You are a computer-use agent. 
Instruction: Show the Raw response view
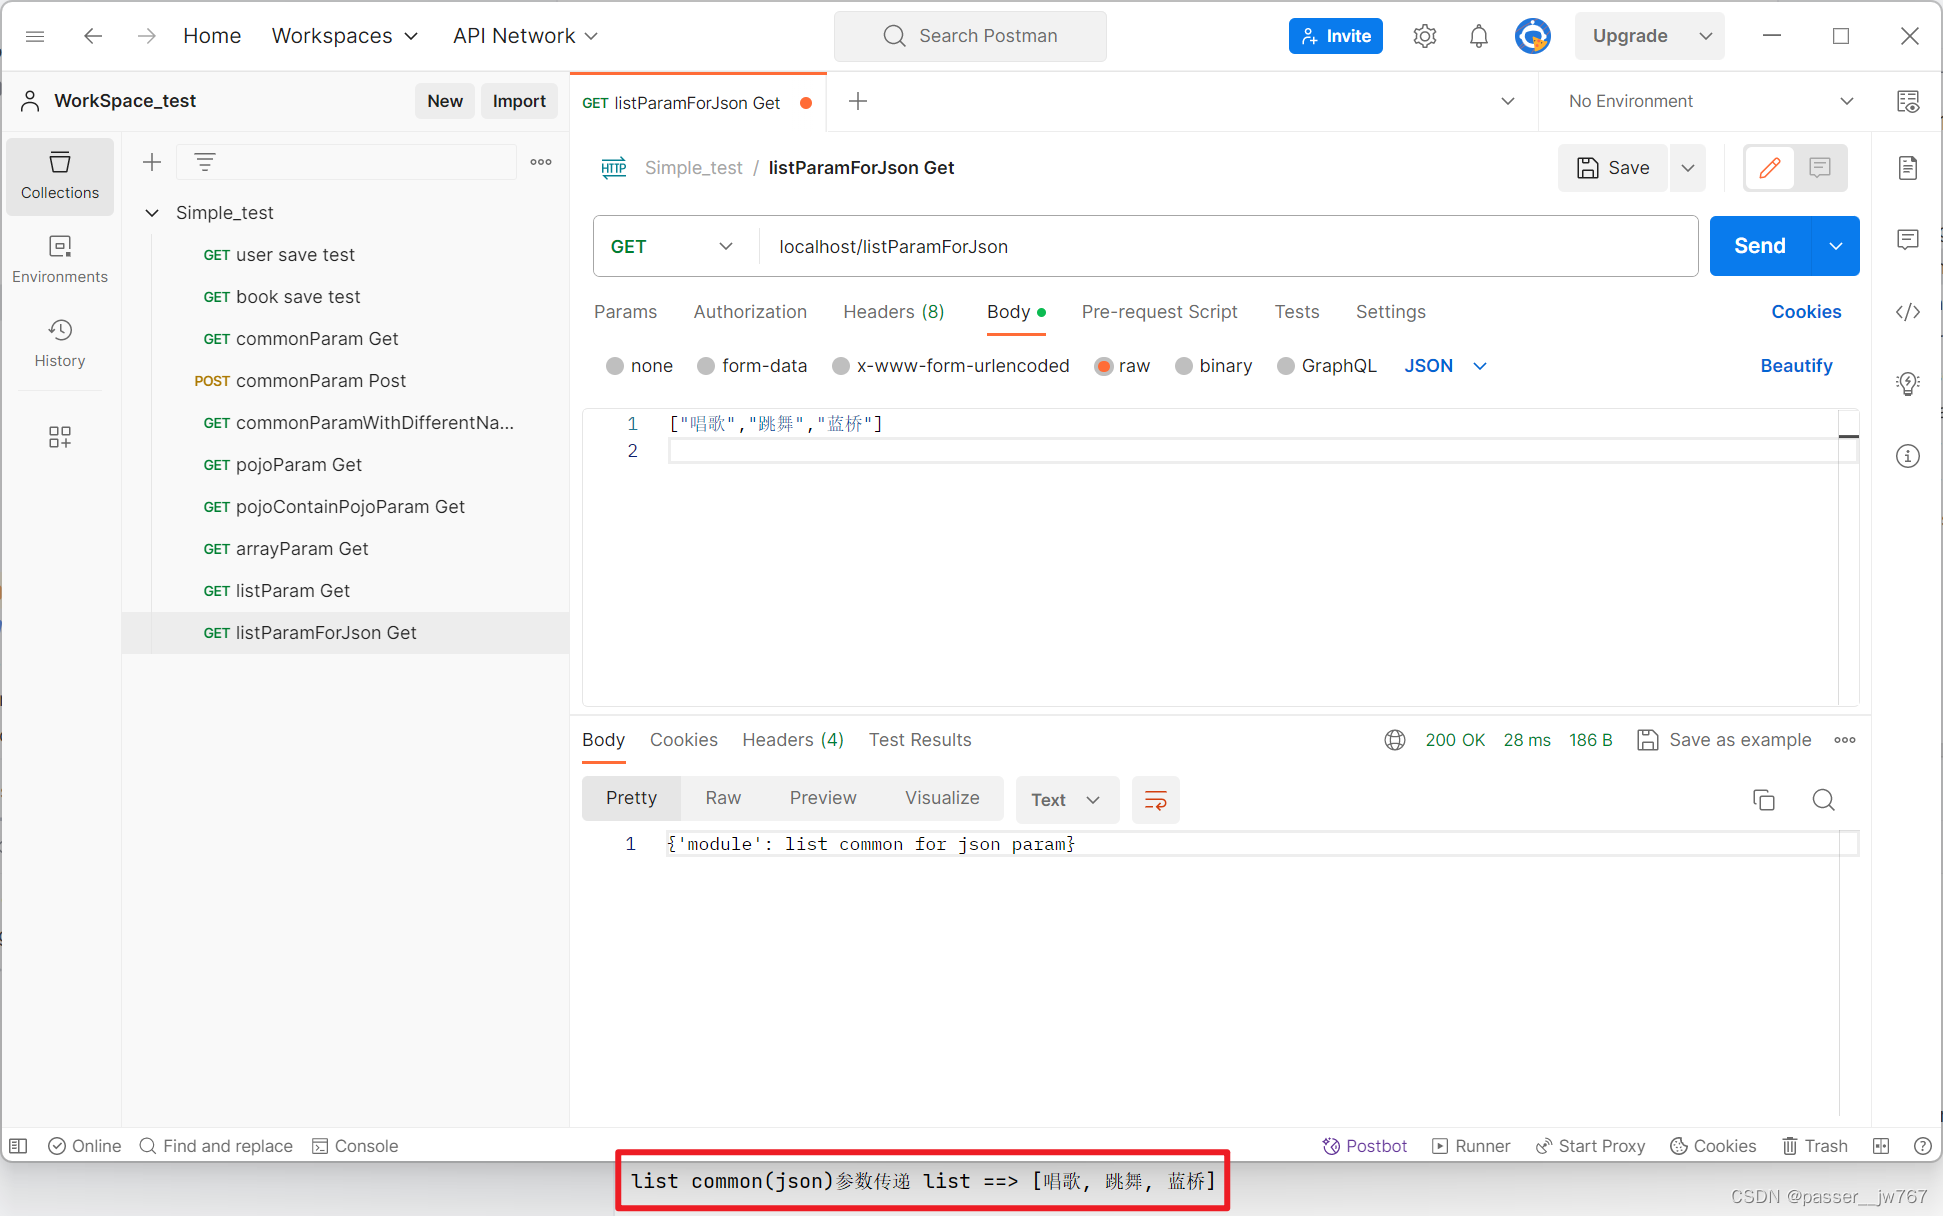[x=723, y=798]
